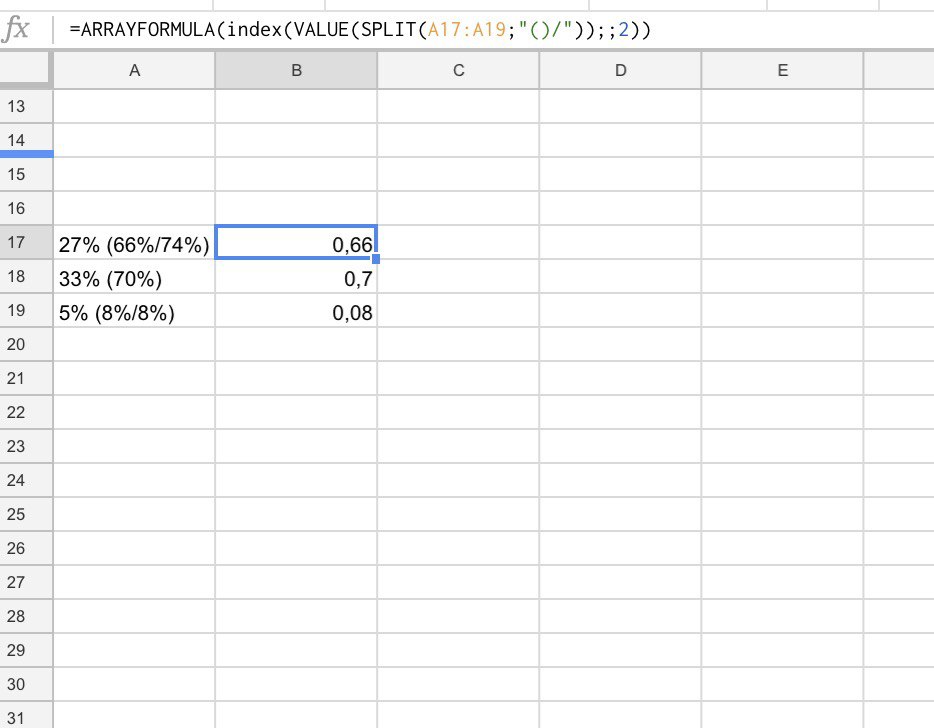Select row 17 header

pos(26,242)
